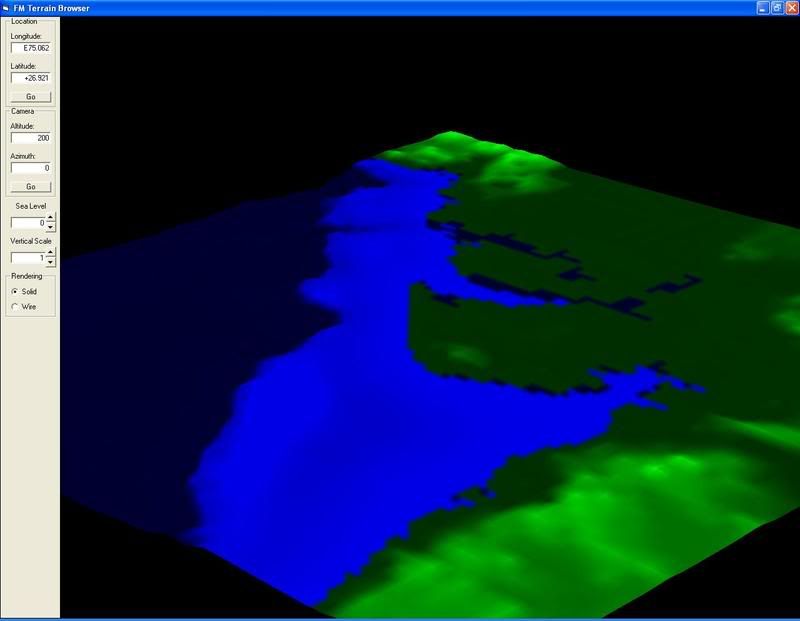
Task: Select the Azimuth input field
Action: tap(30, 168)
